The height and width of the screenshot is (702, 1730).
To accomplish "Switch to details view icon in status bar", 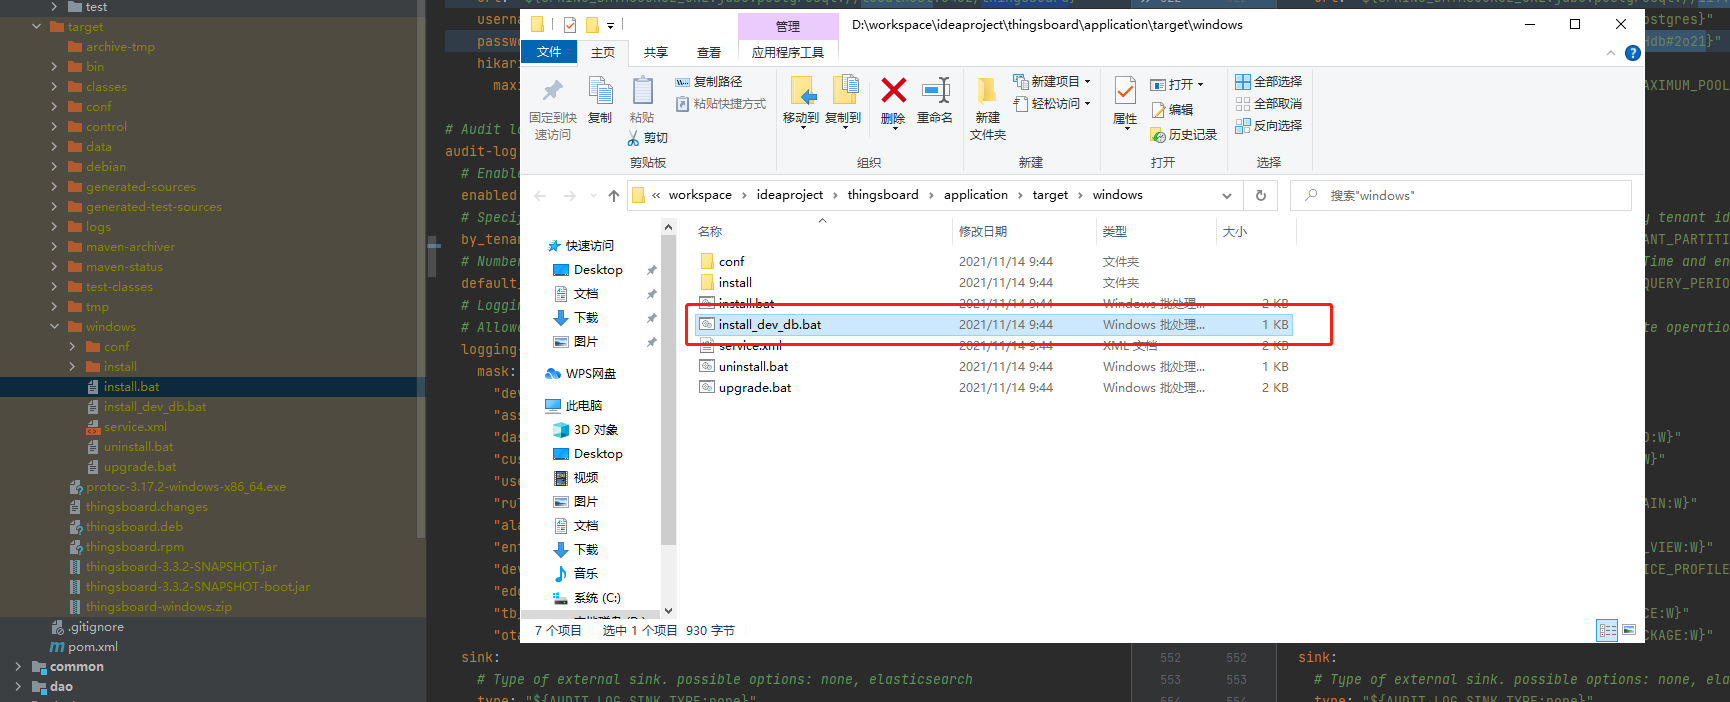I will click(x=1608, y=630).
